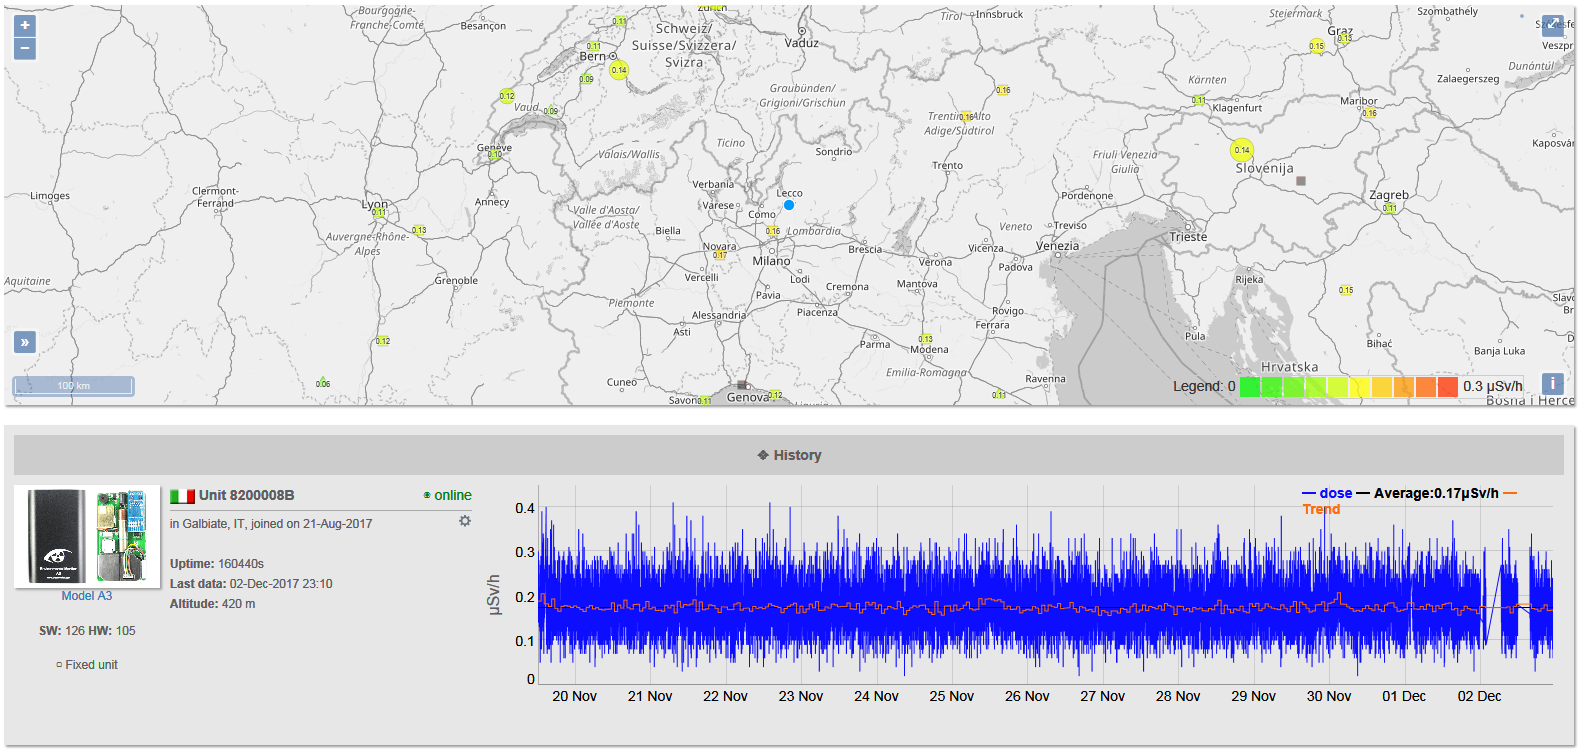Screen dimensions: 1578x752
Task: Open the Model A3 link
Action: (87, 596)
